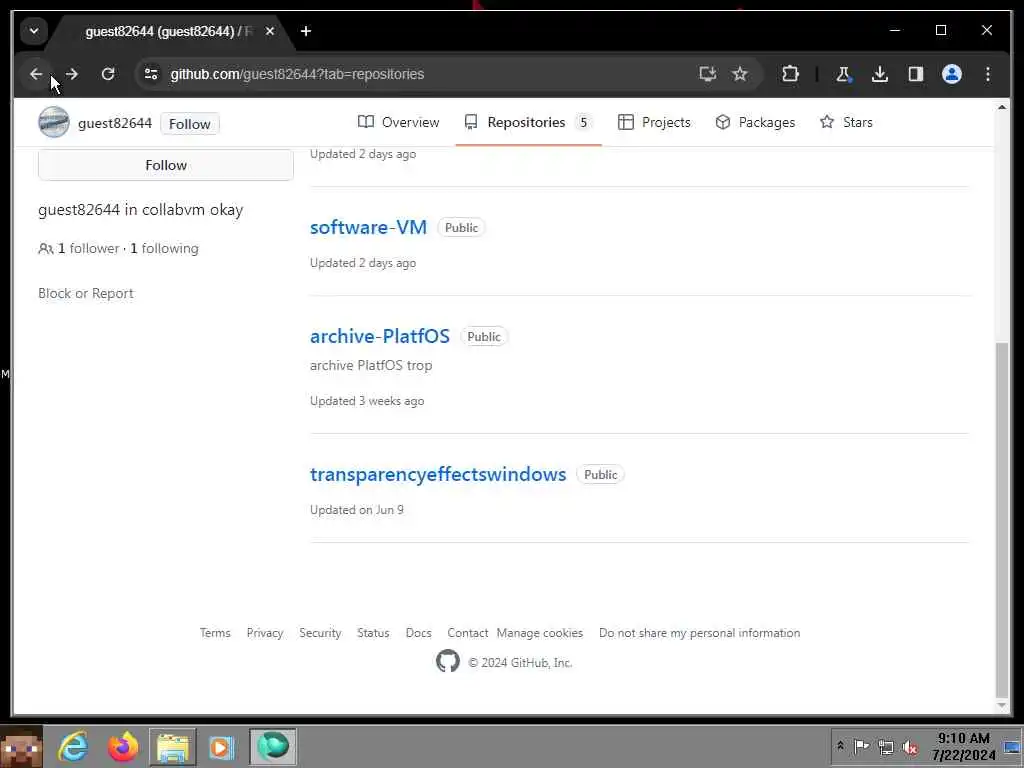Screen dimensions: 1024x768
Task: Open site information icon in address bar
Action: [x=152, y=74]
